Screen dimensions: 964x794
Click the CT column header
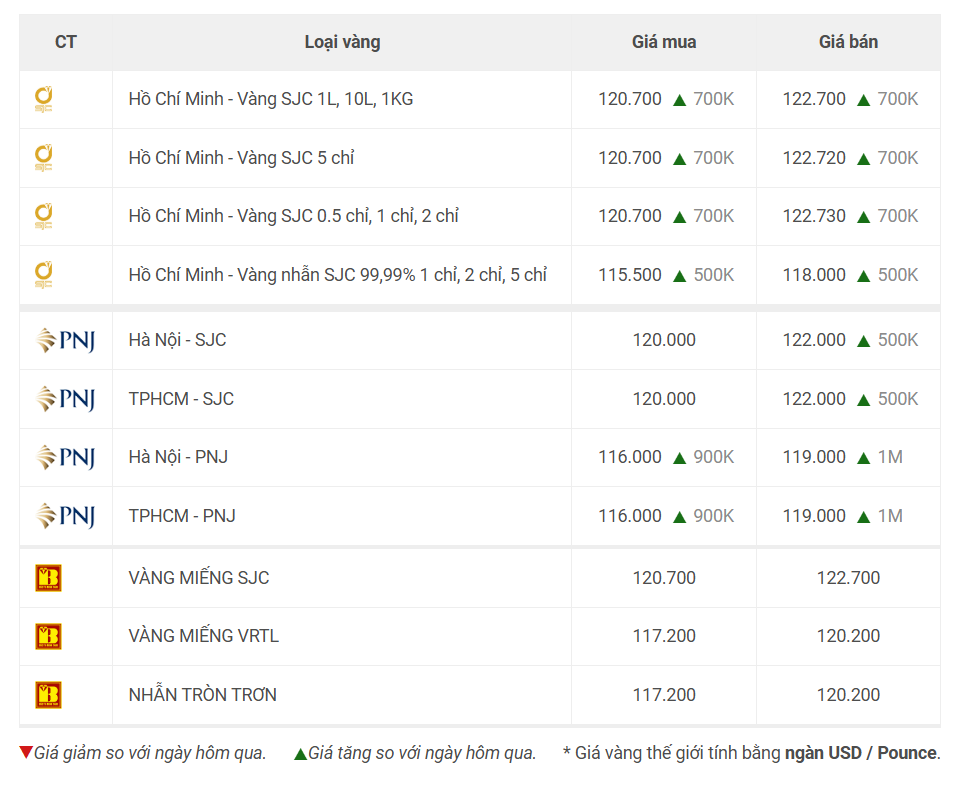66,42
